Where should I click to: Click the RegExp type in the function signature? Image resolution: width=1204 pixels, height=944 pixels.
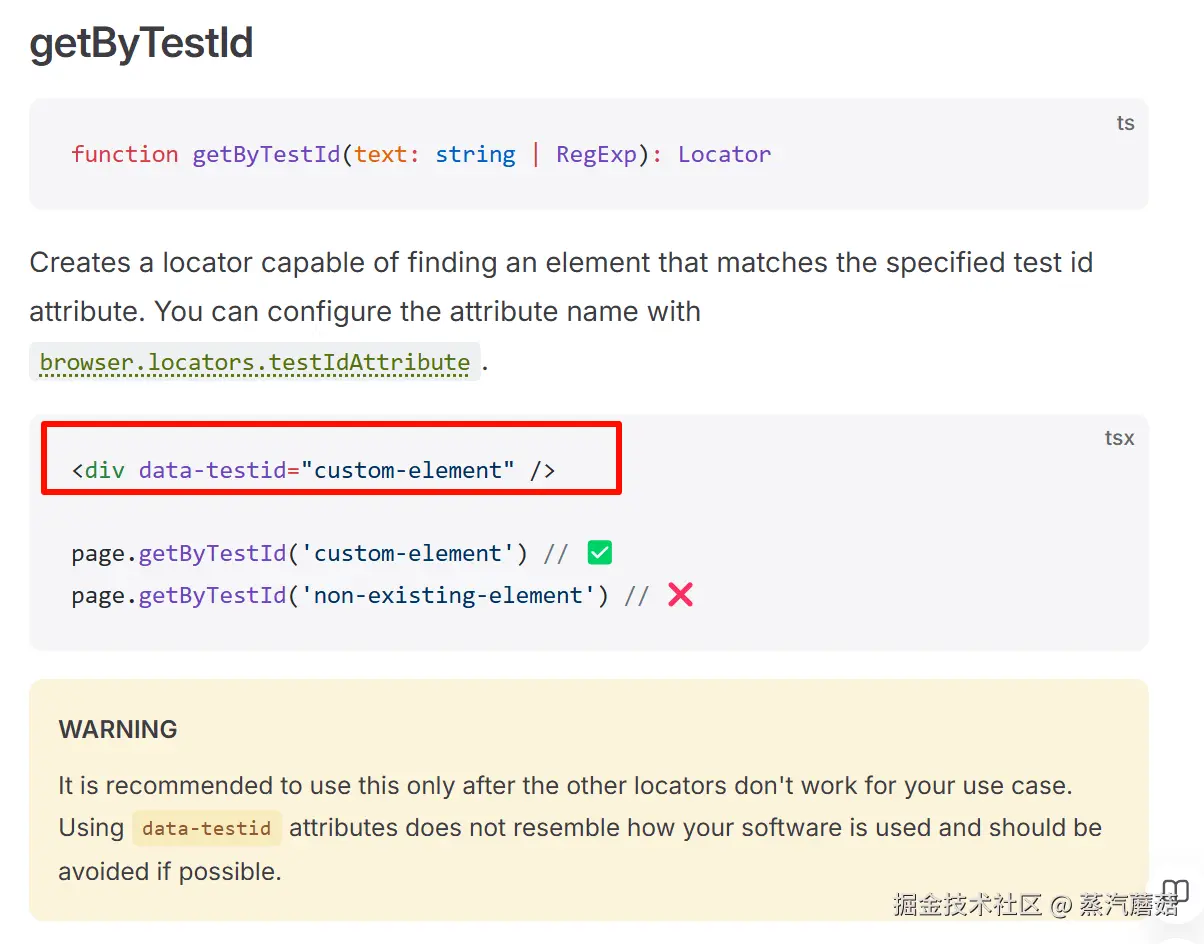tap(596, 154)
